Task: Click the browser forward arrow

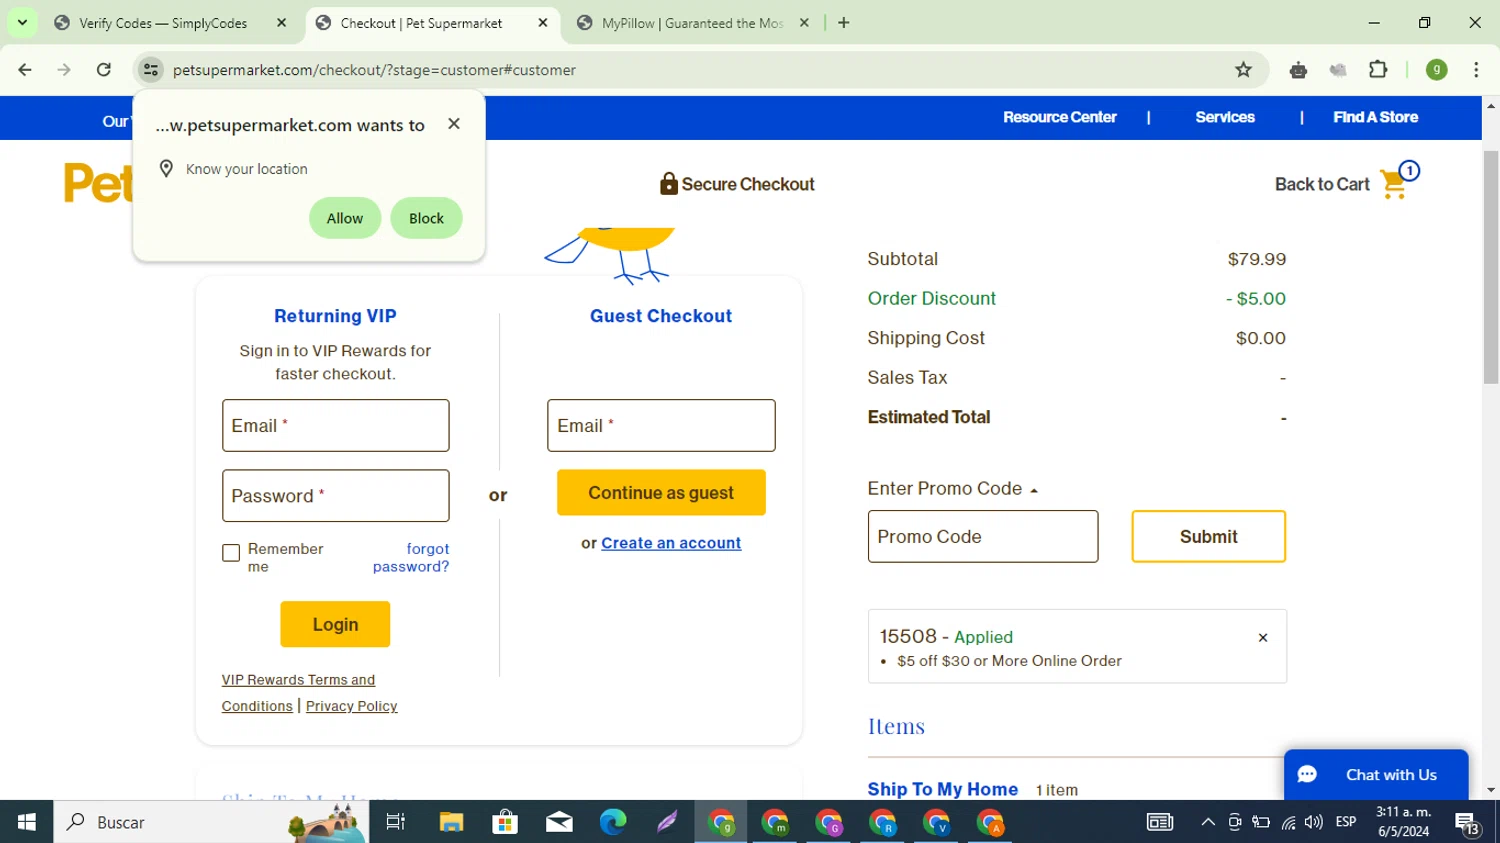Action: [64, 70]
